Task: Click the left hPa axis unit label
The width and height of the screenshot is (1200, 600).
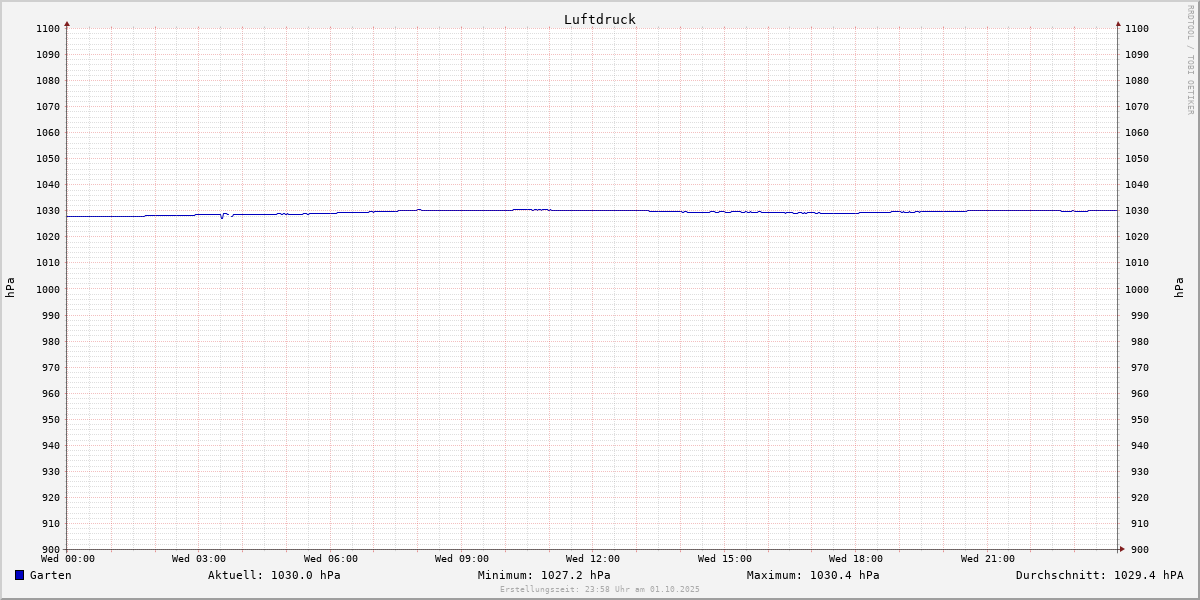Action: coord(10,288)
